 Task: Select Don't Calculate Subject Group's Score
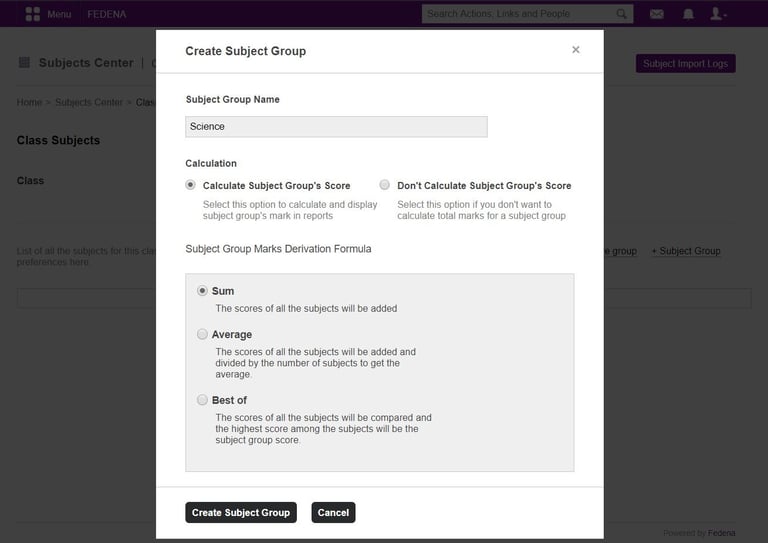point(385,185)
